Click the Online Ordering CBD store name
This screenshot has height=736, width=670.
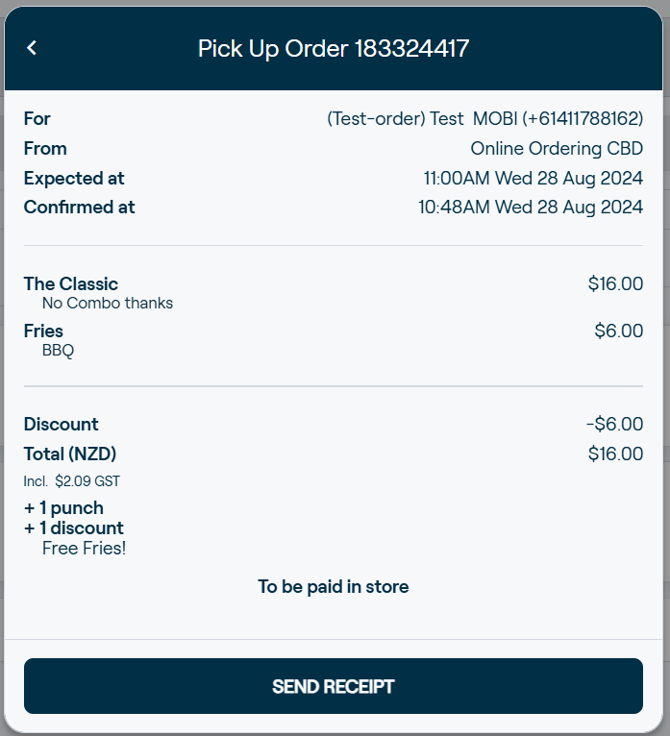tap(556, 148)
